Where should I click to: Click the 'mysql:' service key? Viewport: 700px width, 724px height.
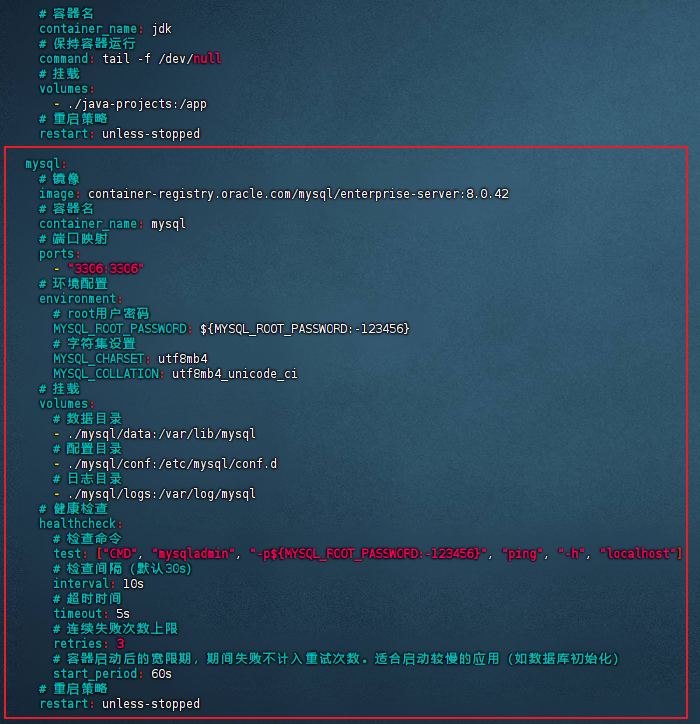pos(46,164)
